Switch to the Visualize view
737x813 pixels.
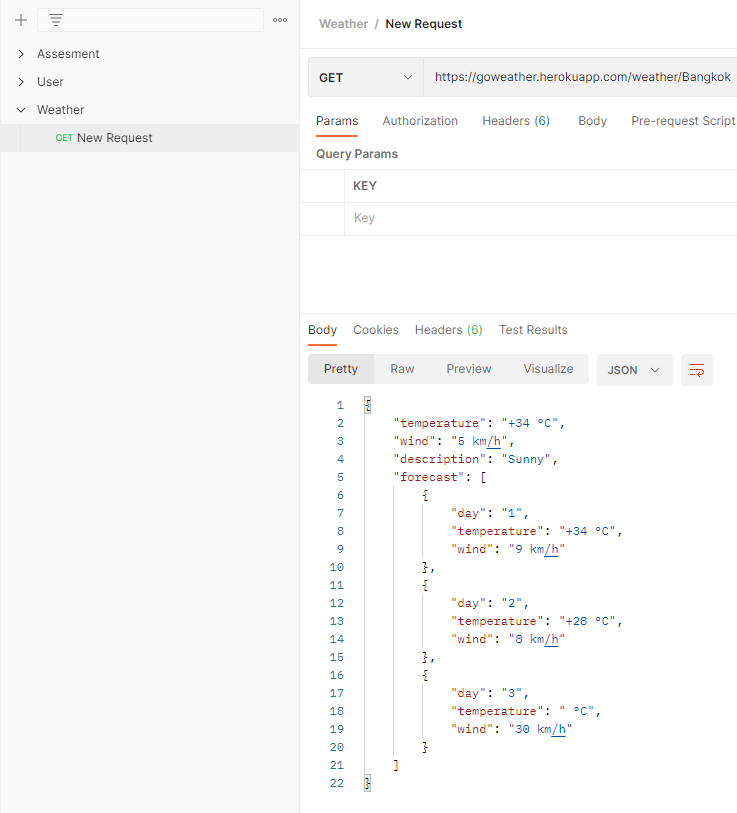coord(548,369)
